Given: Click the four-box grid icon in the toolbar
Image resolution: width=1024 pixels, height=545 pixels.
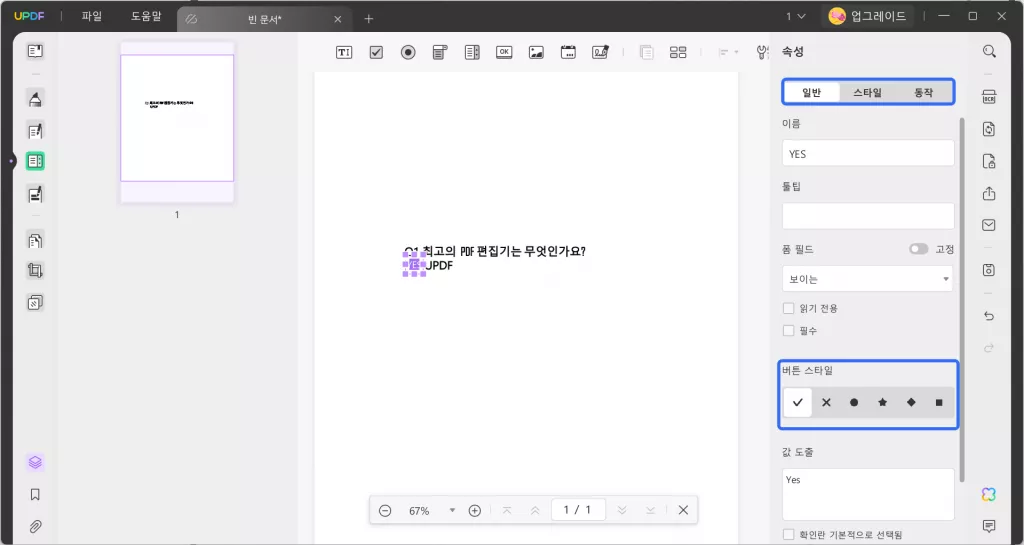Looking at the screenshot, I should (x=678, y=53).
